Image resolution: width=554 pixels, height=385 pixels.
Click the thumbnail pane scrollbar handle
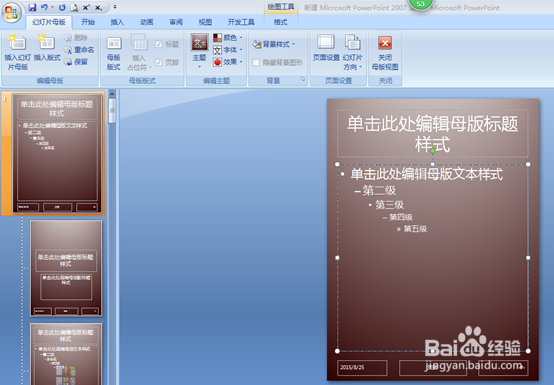[x=112, y=111]
